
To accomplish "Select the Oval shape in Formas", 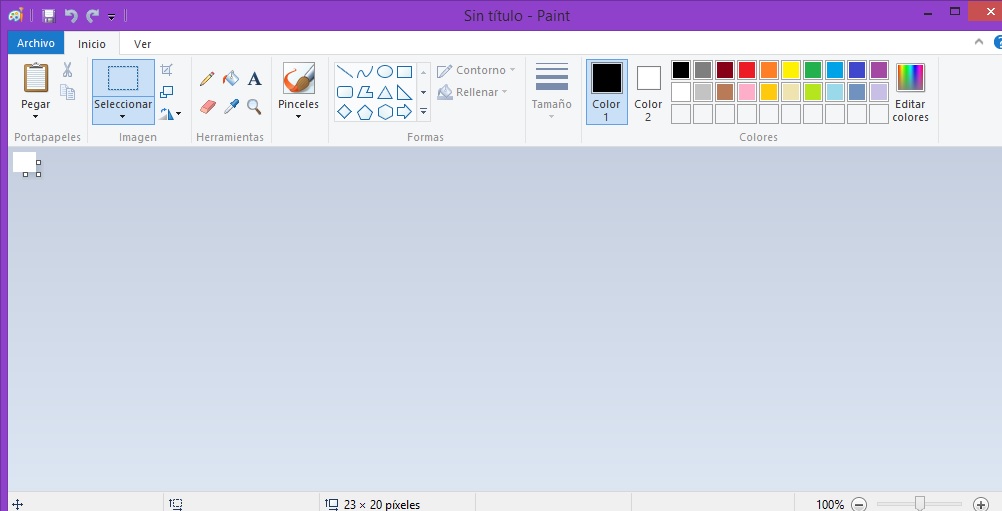I will [384, 71].
